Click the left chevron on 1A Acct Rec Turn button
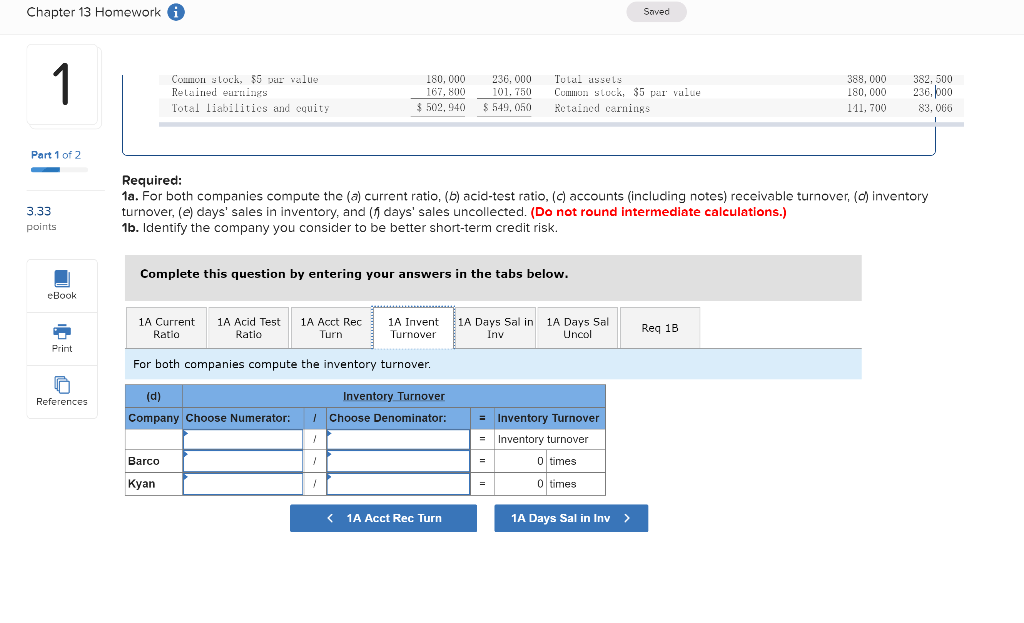This screenshot has height=623, width=1024. pyautogui.click(x=330, y=518)
